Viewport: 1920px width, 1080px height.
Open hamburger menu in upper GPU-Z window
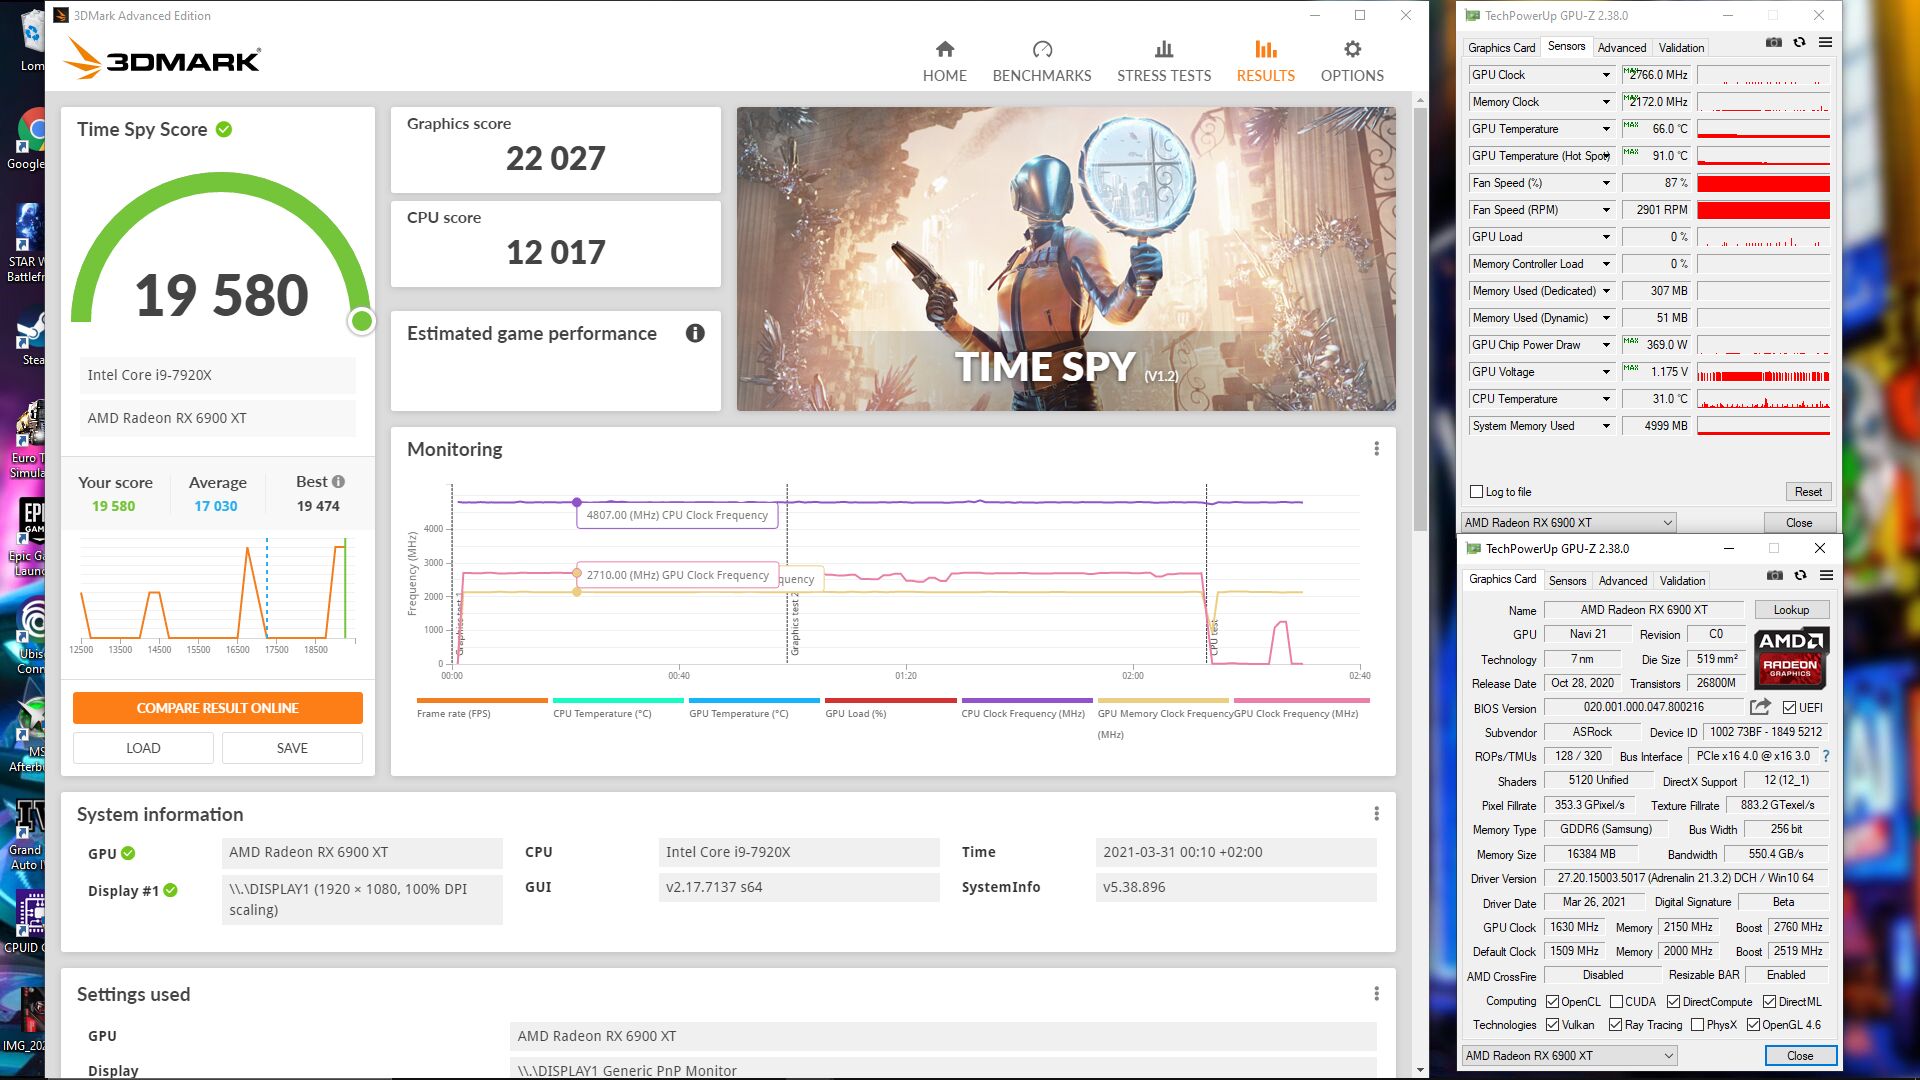point(1825,43)
